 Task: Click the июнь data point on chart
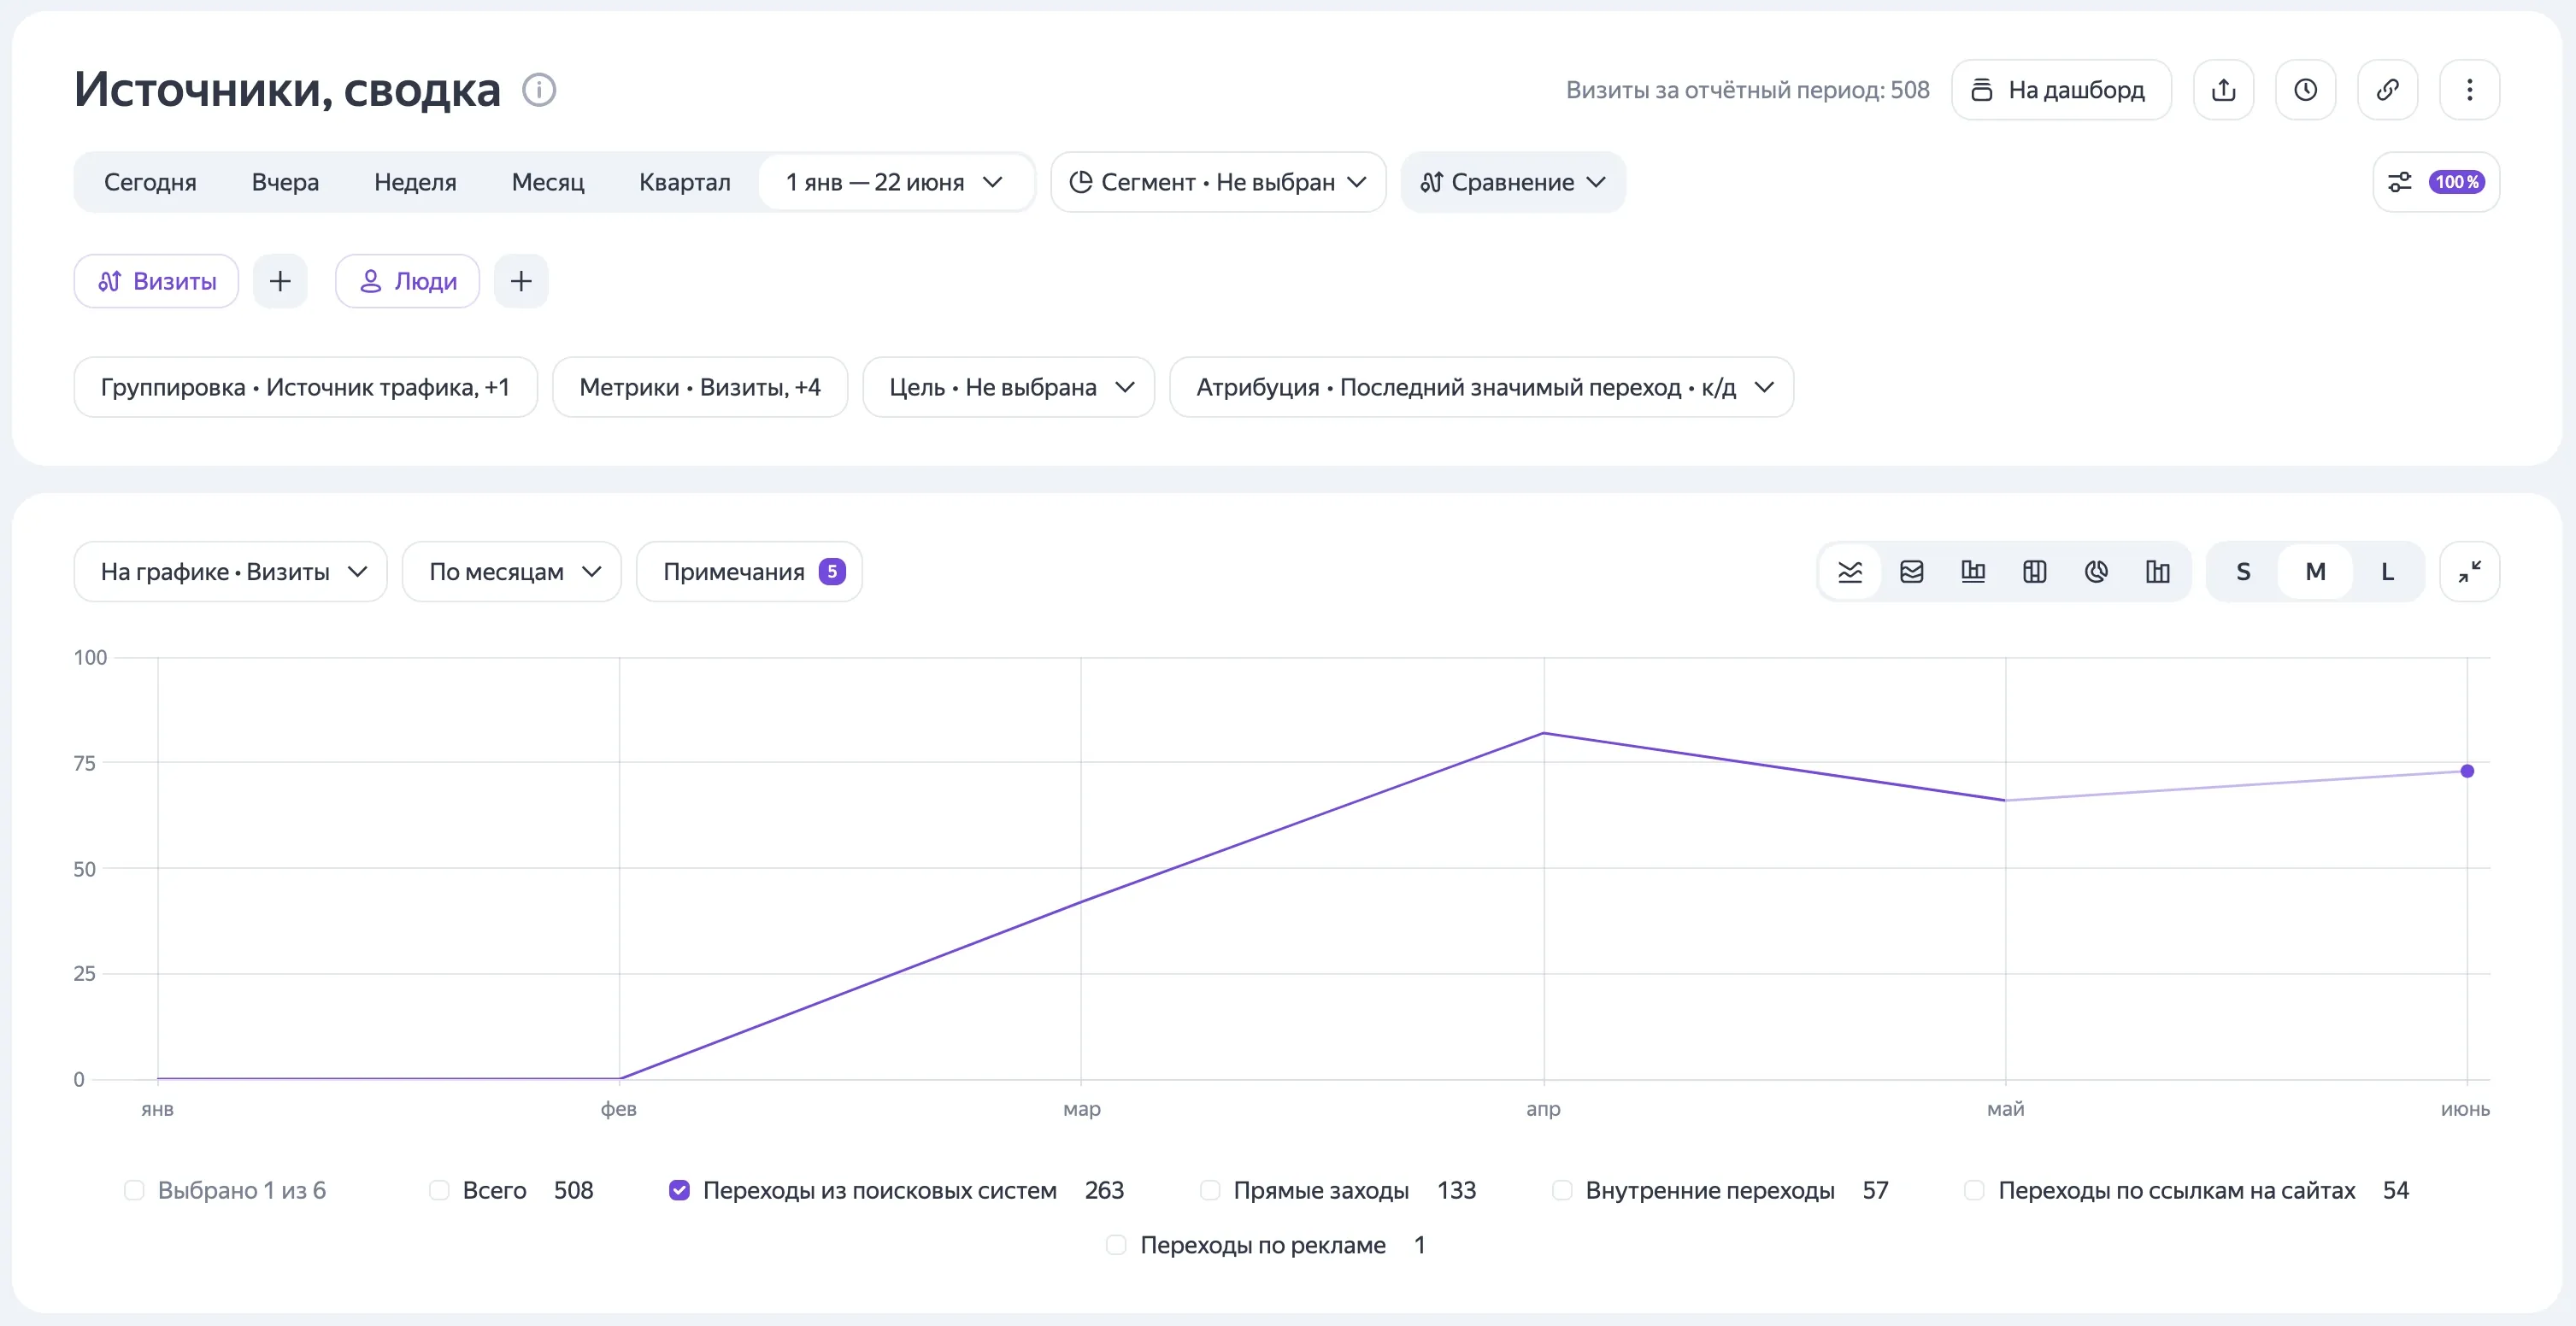pos(2467,771)
